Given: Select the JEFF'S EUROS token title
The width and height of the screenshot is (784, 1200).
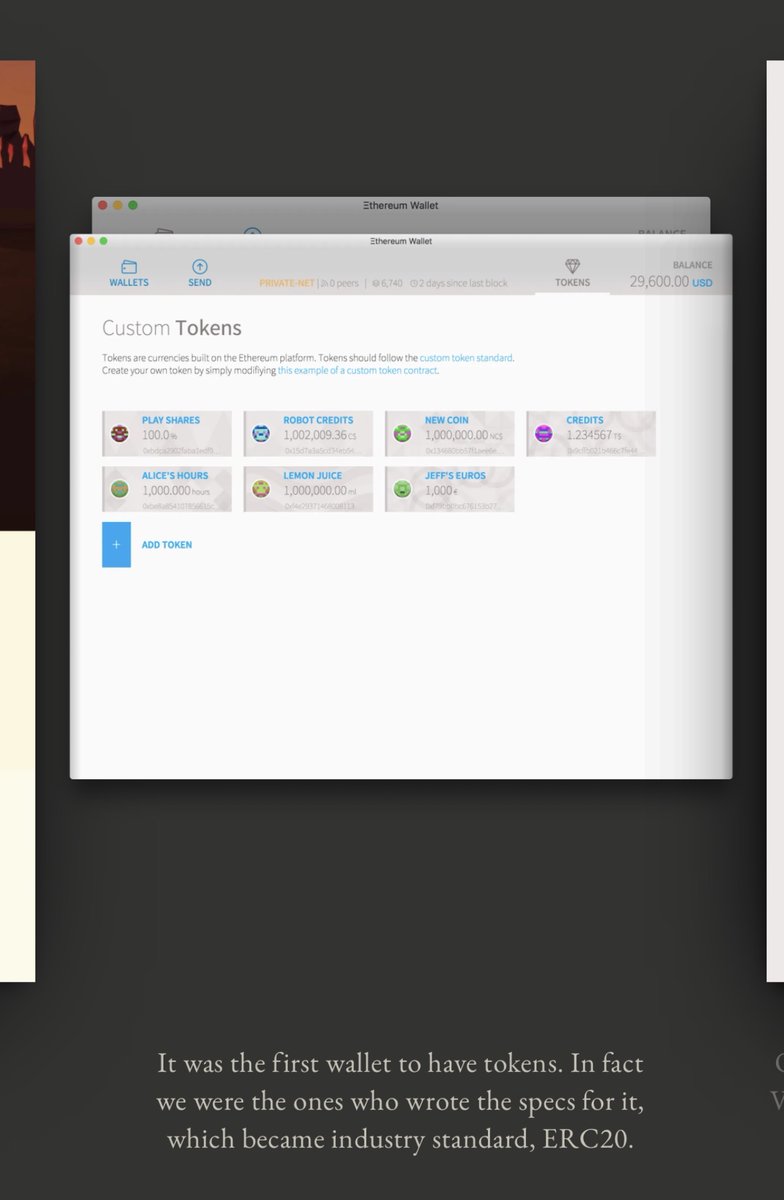Looking at the screenshot, I should (x=455, y=476).
